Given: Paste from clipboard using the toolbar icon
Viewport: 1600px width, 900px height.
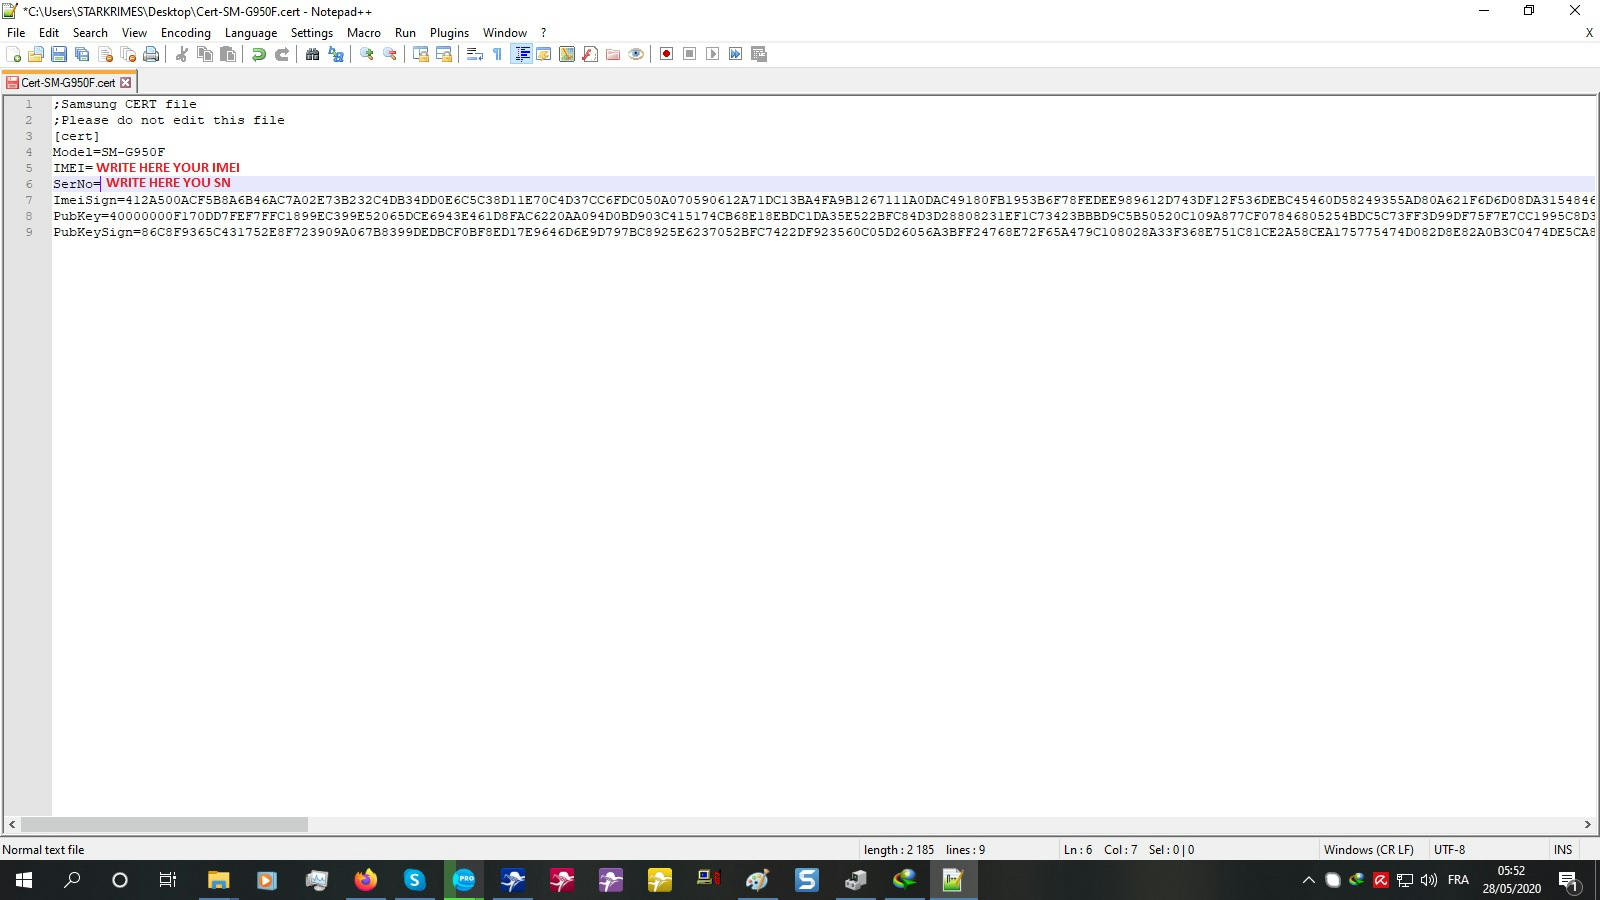Looking at the screenshot, I should point(228,54).
